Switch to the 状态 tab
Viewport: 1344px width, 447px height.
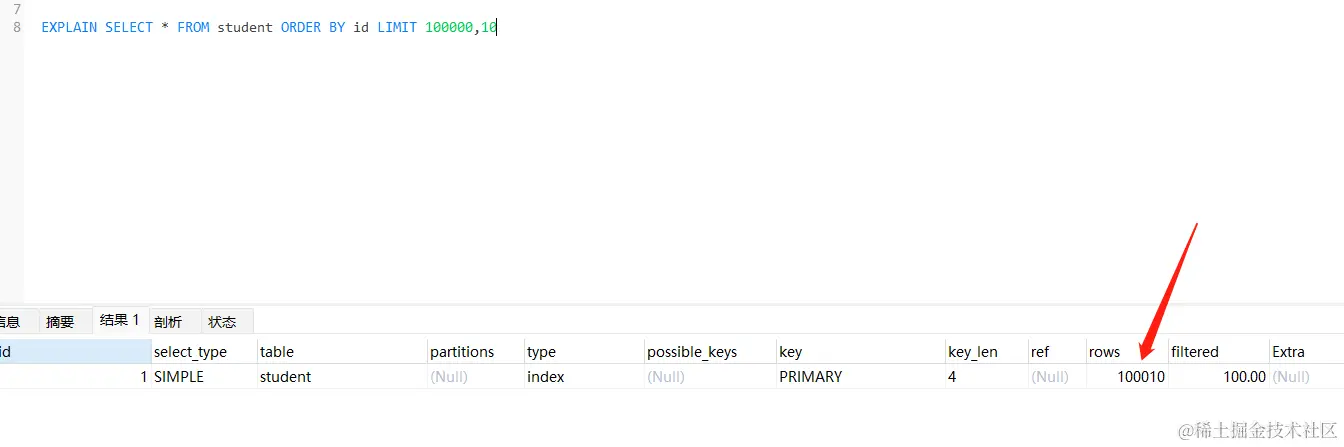click(221, 322)
